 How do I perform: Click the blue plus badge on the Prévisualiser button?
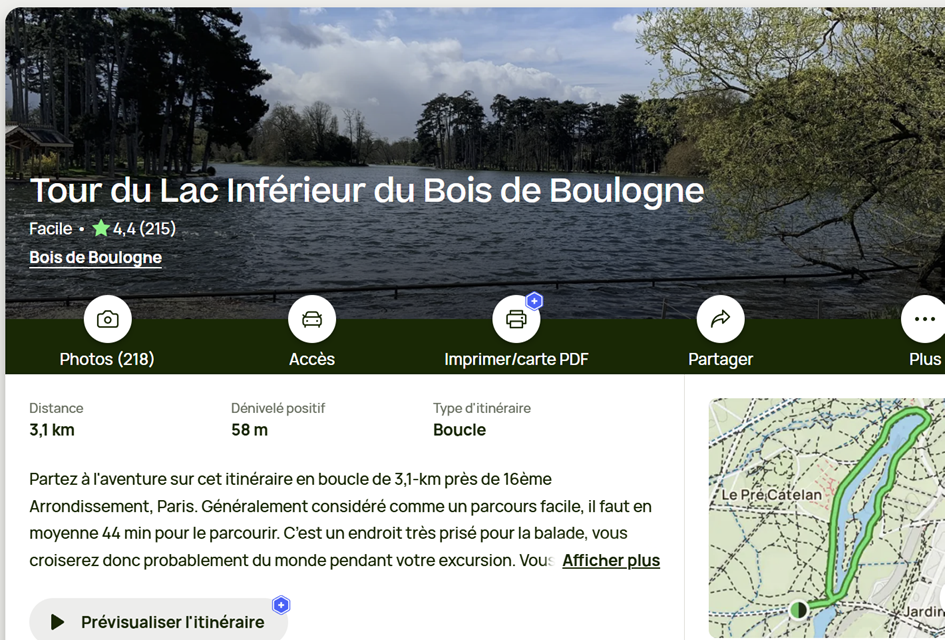coord(281,605)
